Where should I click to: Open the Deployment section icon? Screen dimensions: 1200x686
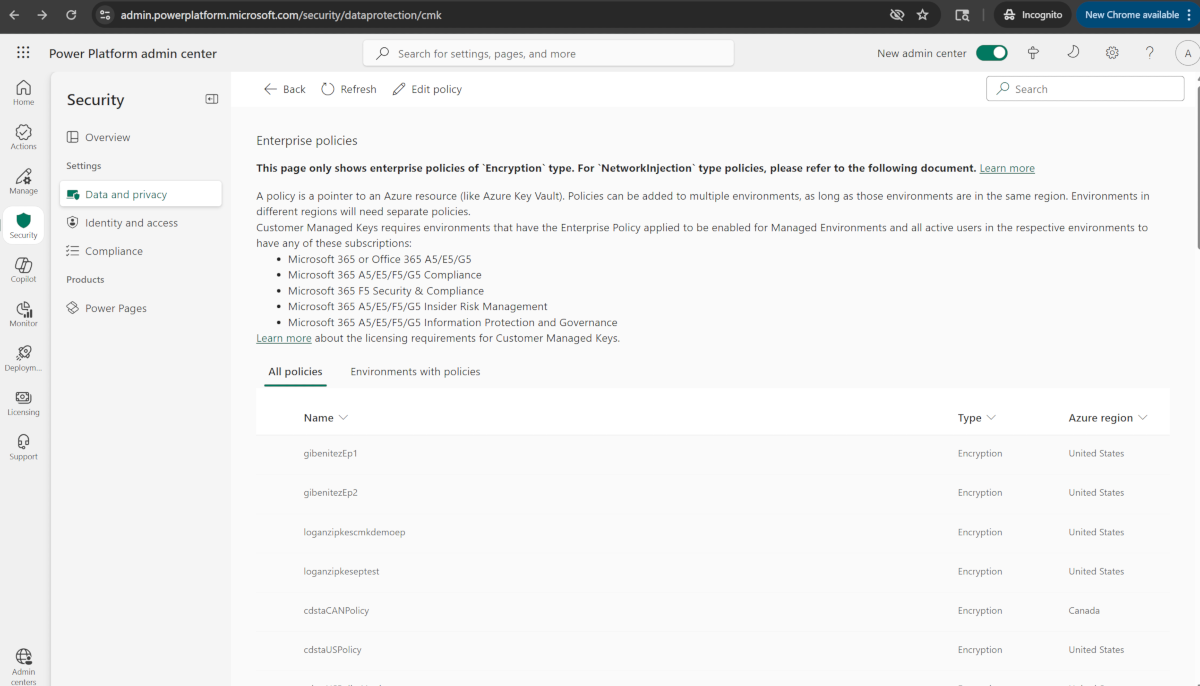[x=22, y=356]
